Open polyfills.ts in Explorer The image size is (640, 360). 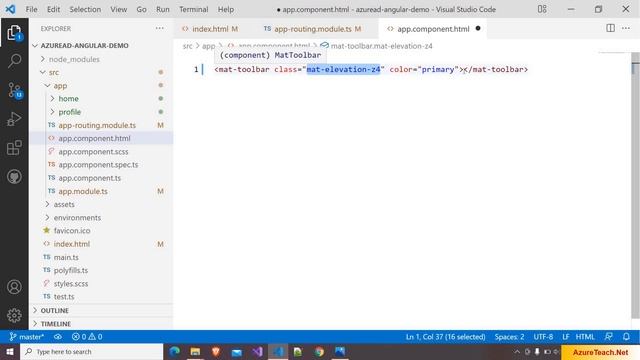point(71,270)
